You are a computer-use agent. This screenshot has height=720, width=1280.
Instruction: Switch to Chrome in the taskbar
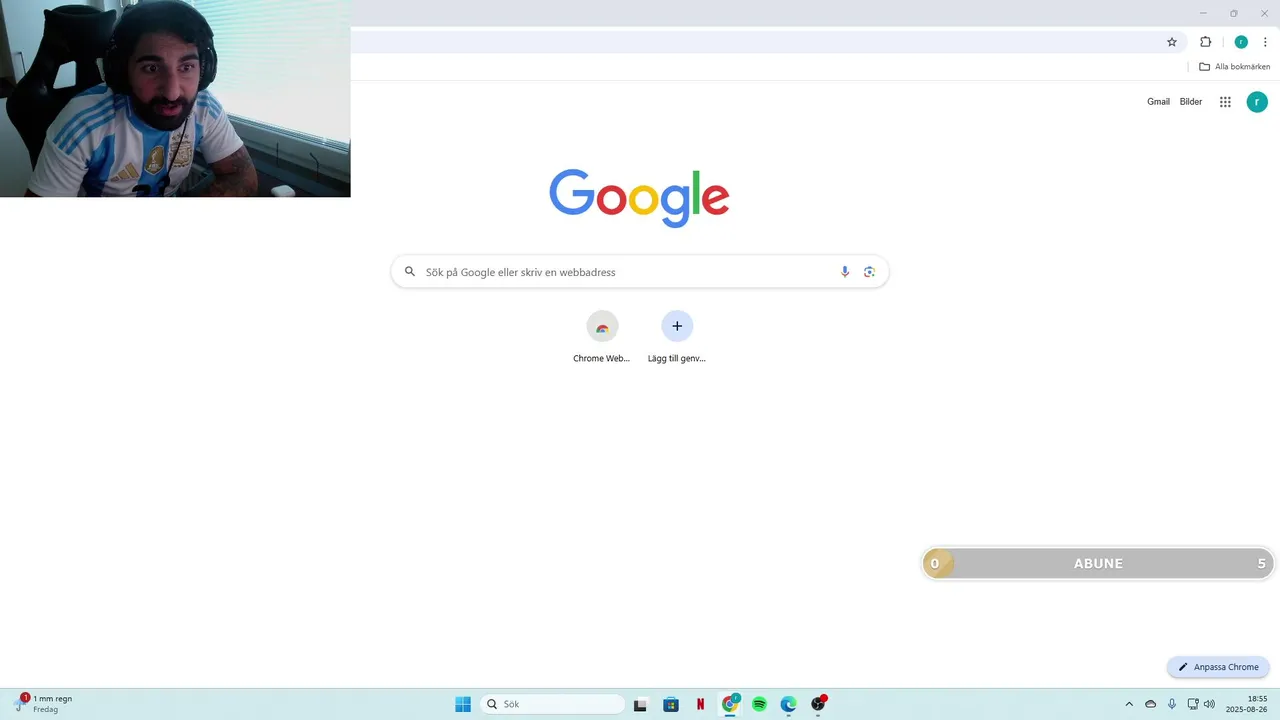pos(730,704)
